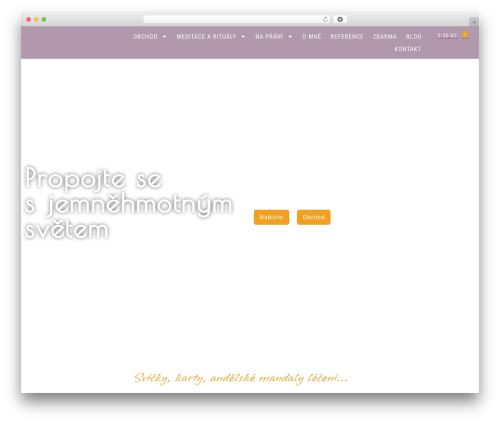Viewport: 500px width, 423px height.
Task: Open the Meditace a rituály menu item
Action: [x=206, y=37]
